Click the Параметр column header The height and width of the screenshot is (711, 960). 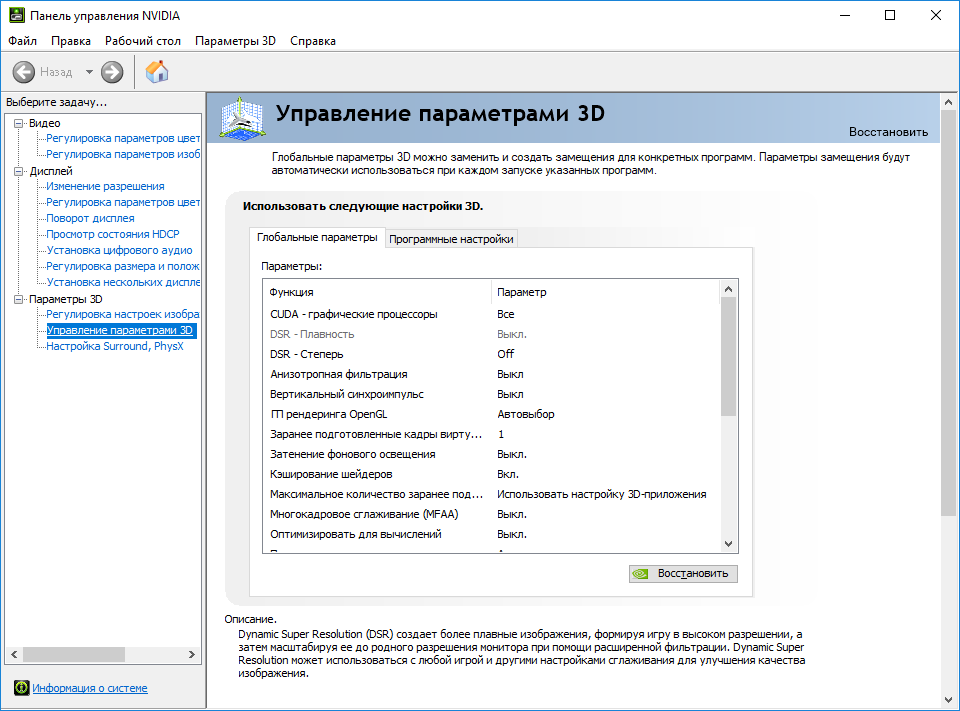(606, 292)
